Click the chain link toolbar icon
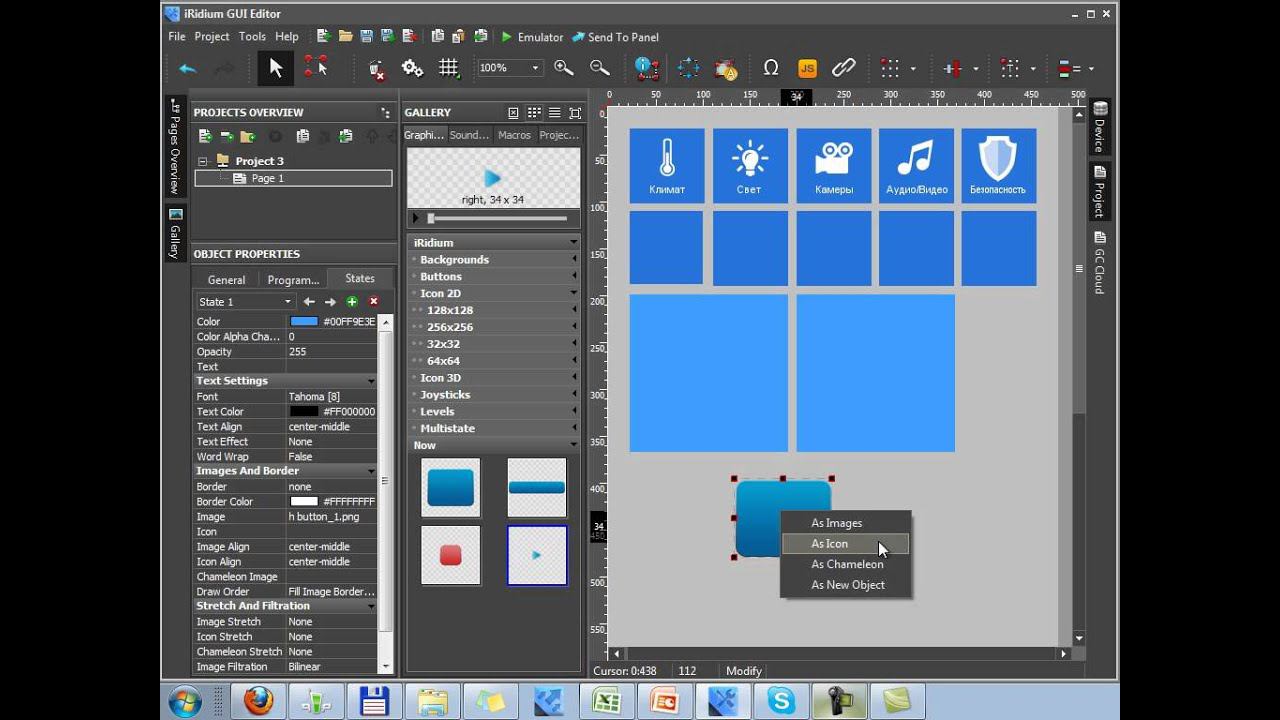This screenshot has width=1280, height=720. click(x=843, y=68)
